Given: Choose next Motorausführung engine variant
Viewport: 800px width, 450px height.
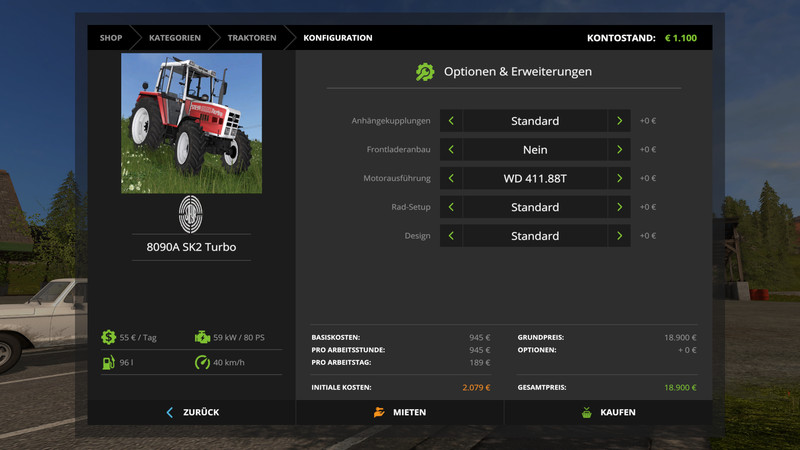Looking at the screenshot, I should 620,179.
